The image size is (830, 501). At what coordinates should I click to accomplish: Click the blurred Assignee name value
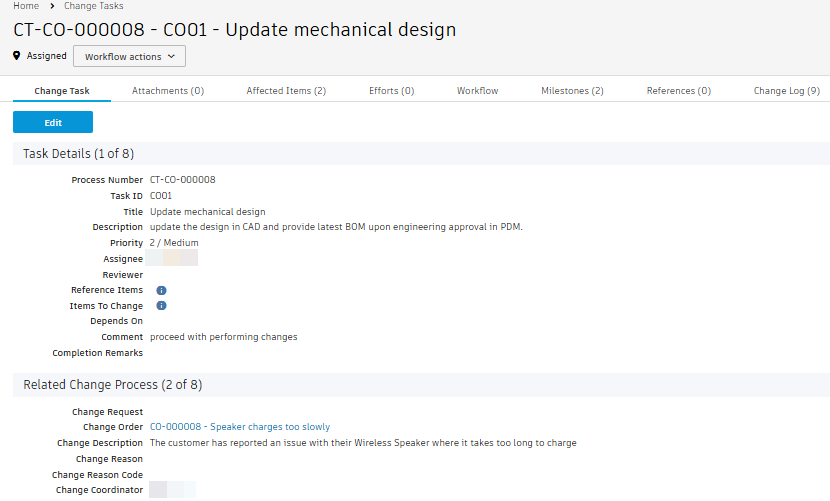click(173, 259)
